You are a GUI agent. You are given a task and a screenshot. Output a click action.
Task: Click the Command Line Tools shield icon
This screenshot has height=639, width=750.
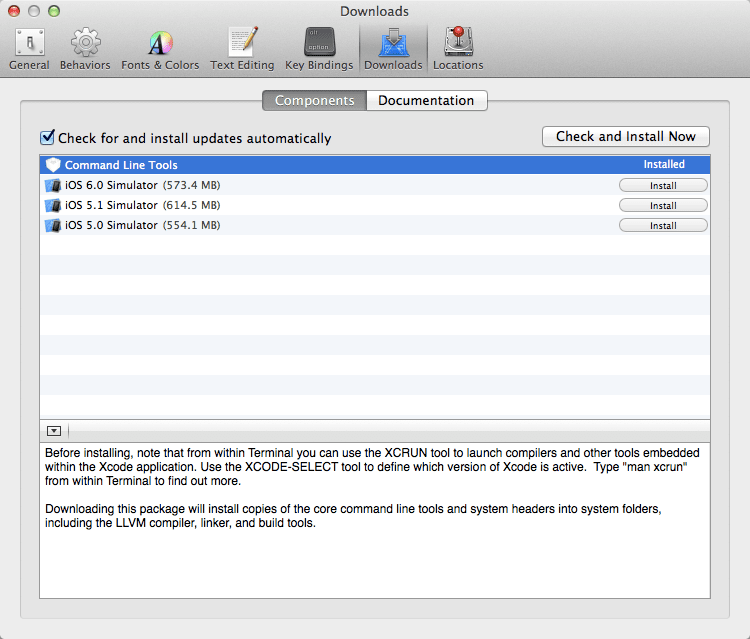point(53,165)
